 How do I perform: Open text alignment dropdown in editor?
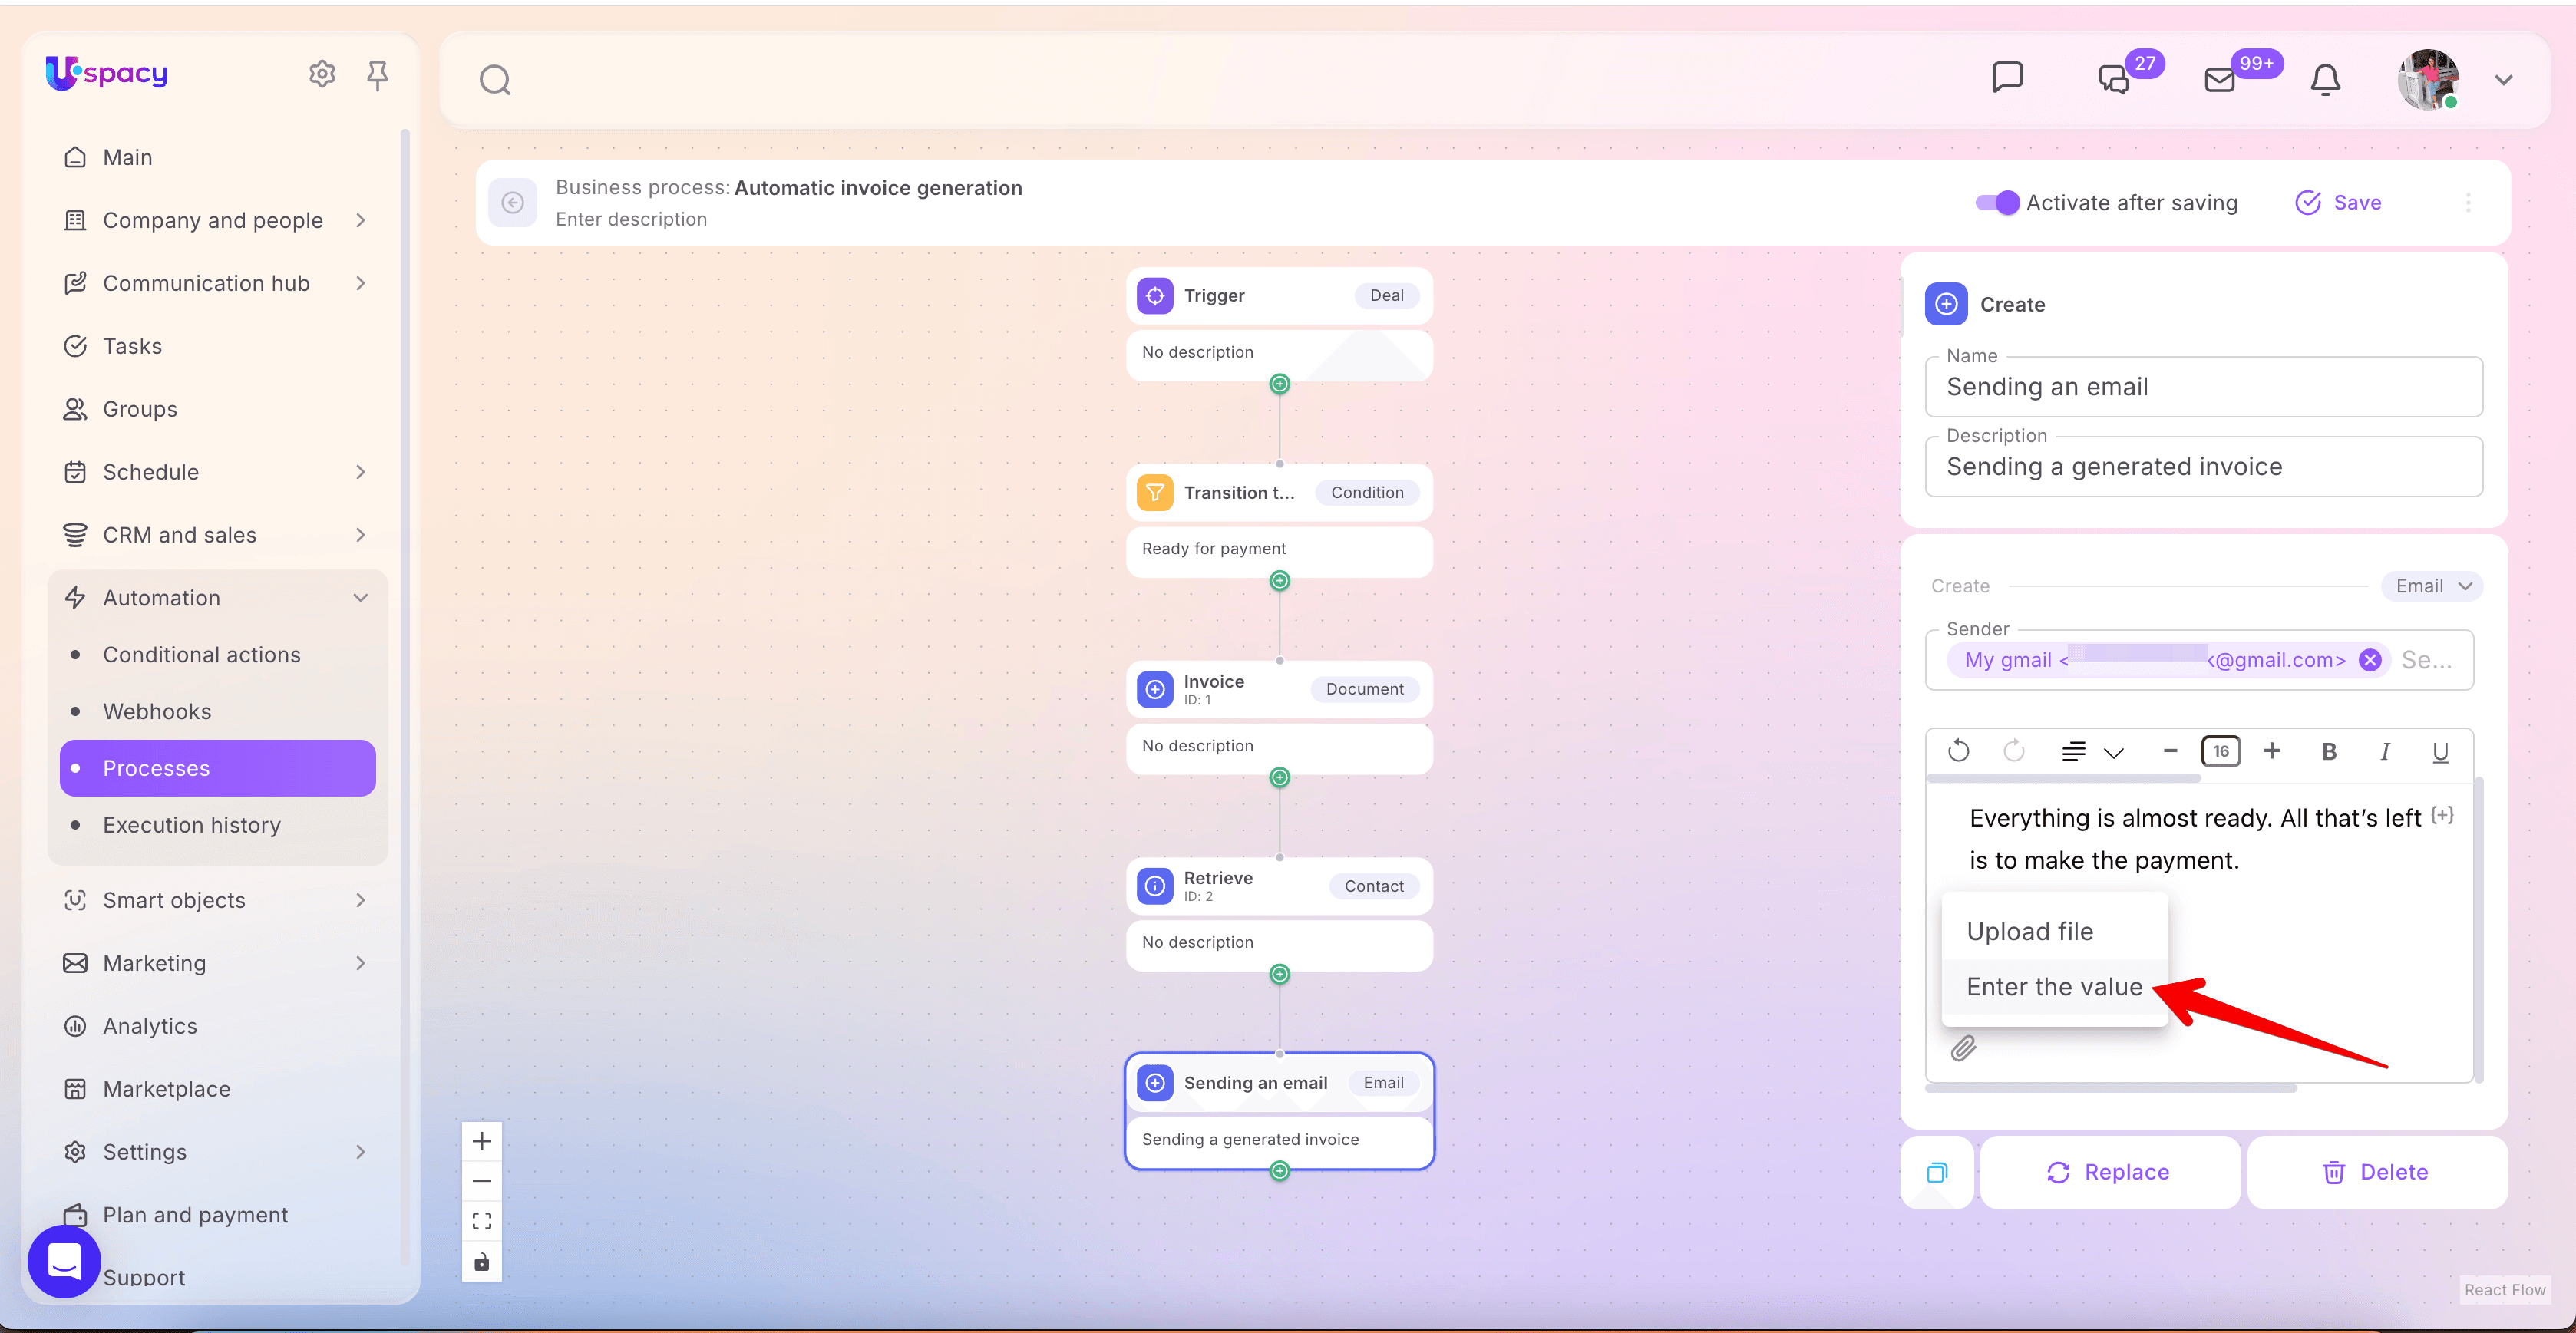tap(2091, 752)
